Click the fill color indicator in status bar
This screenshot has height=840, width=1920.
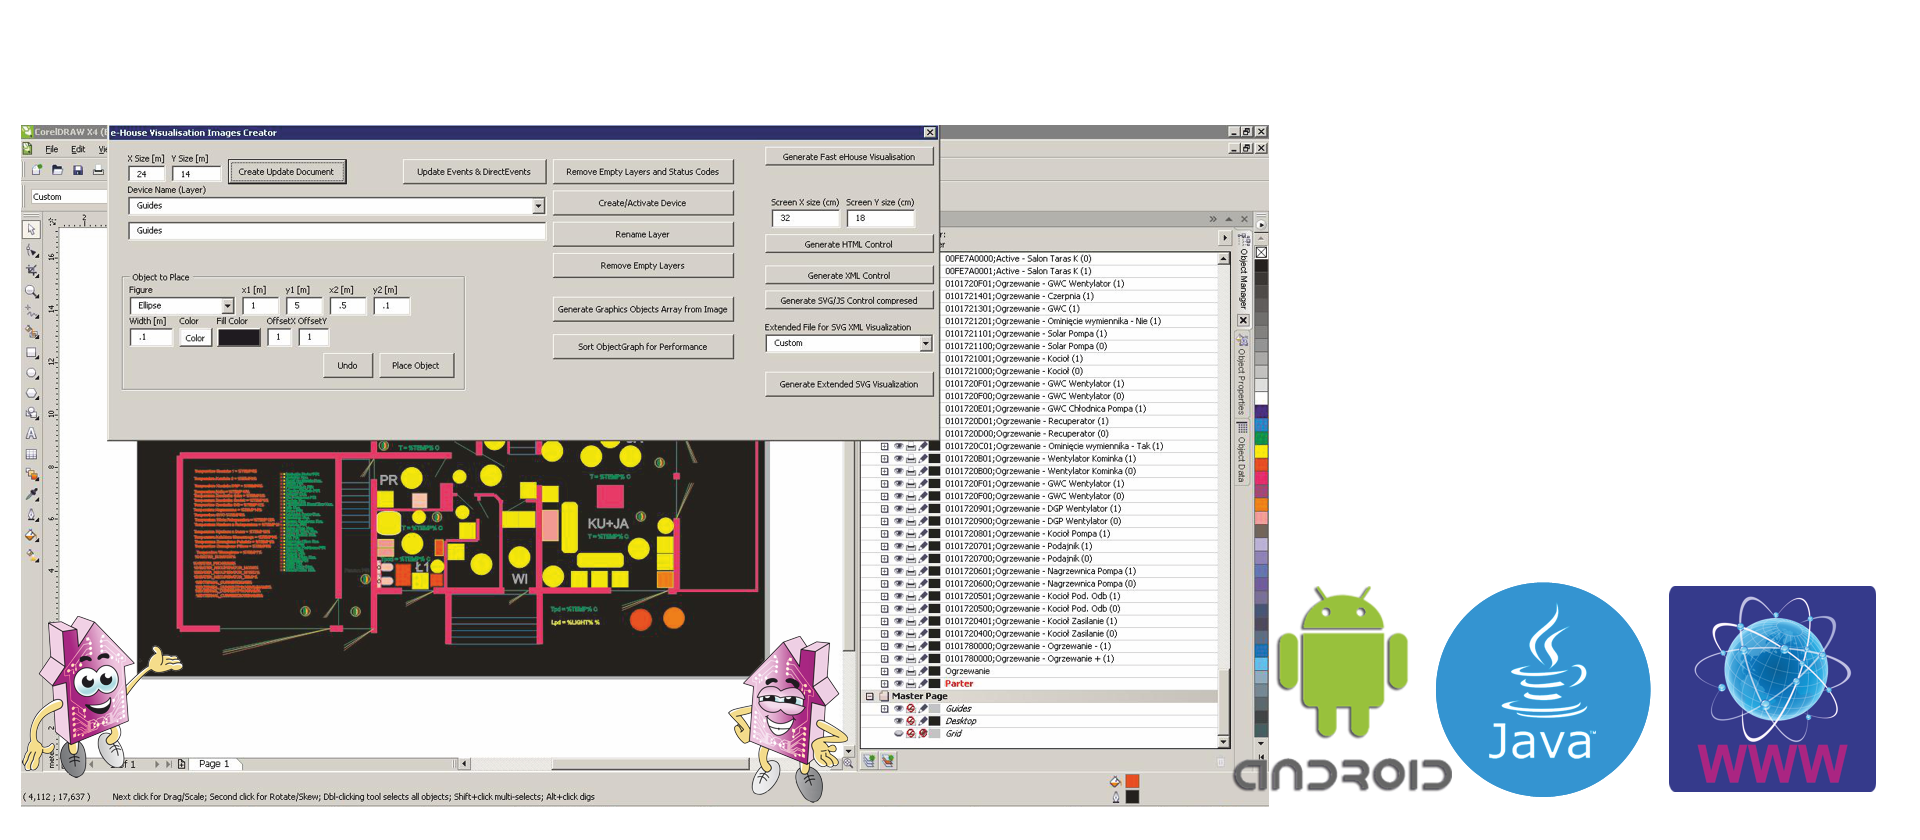(1132, 781)
